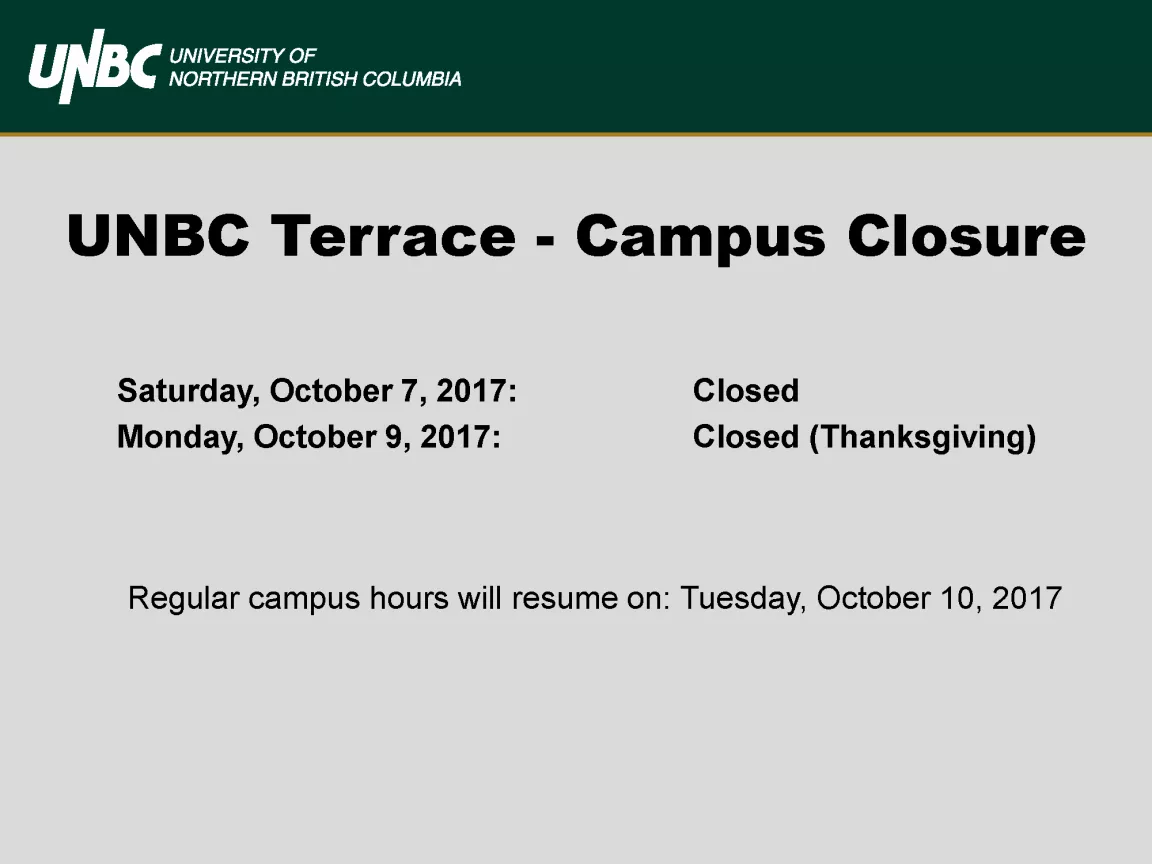Click the word Closure in the title
The height and width of the screenshot is (864, 1152).
967,237
